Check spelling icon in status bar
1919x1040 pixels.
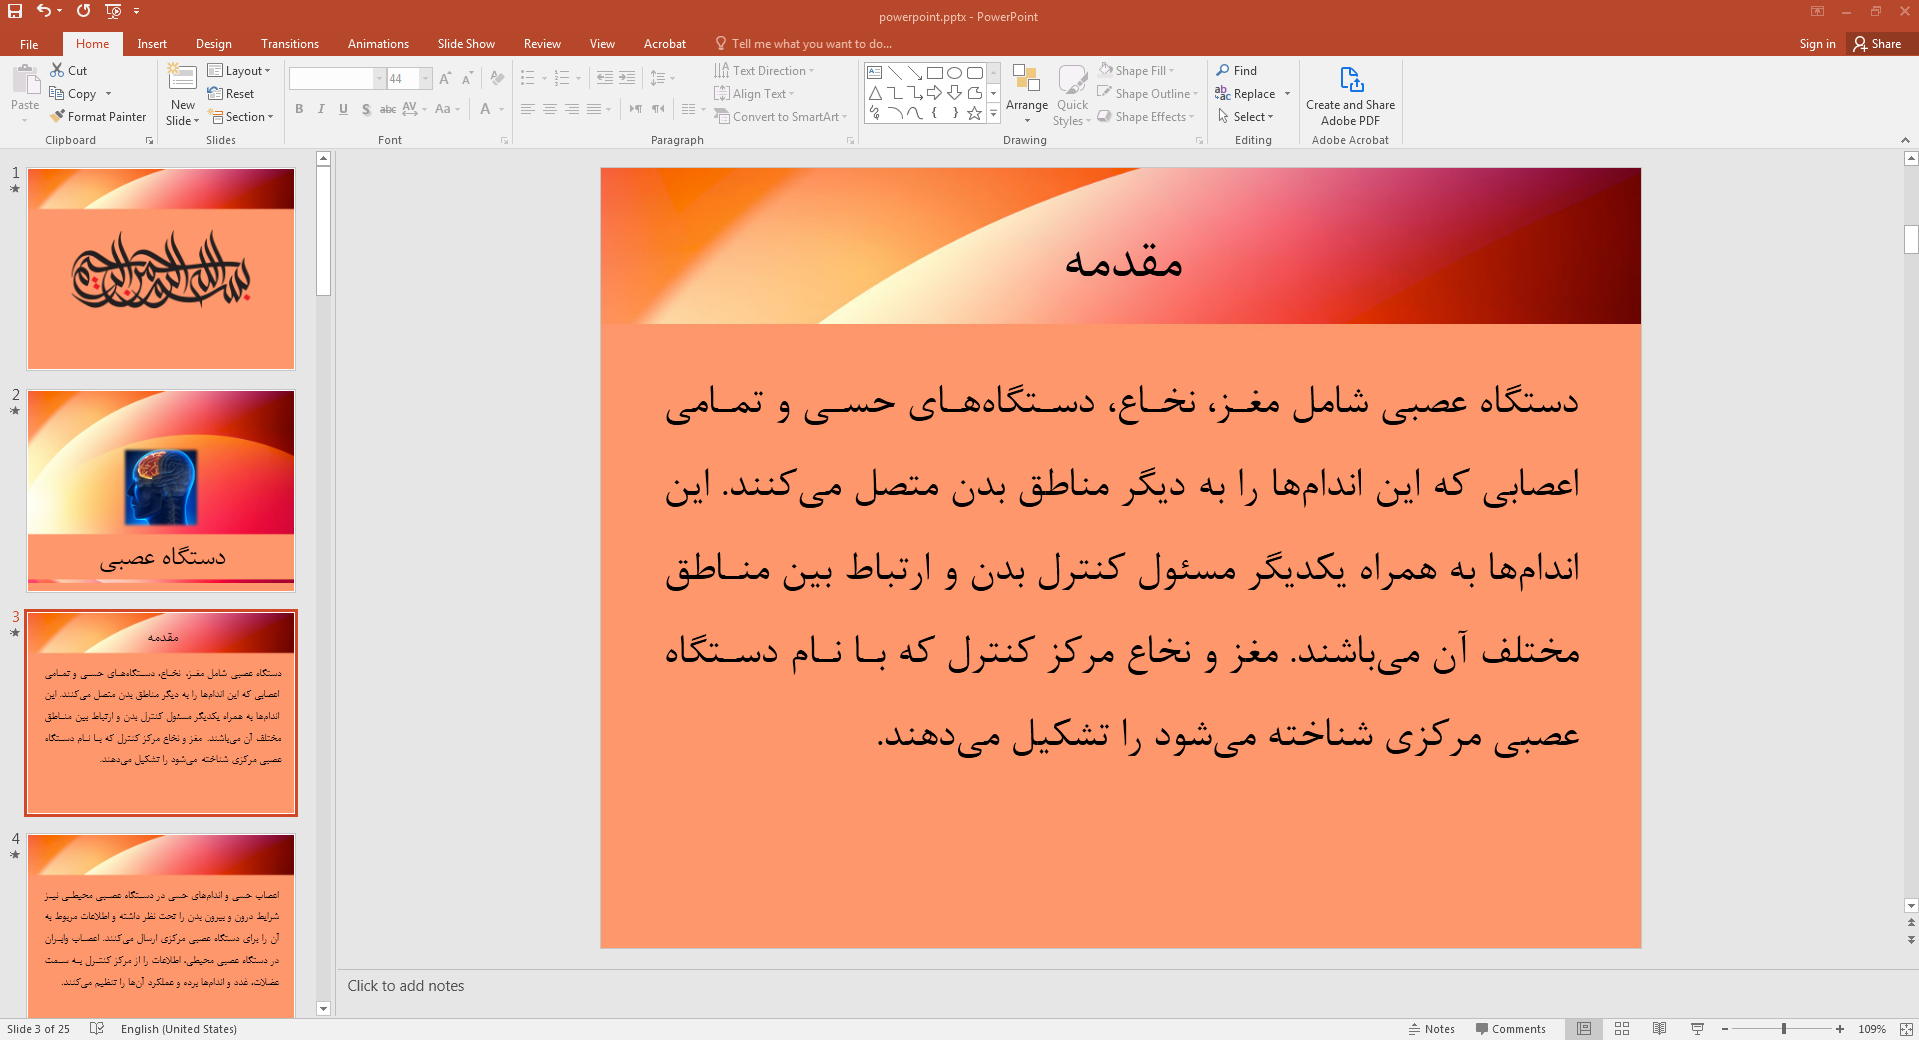tap(97, 1028)
